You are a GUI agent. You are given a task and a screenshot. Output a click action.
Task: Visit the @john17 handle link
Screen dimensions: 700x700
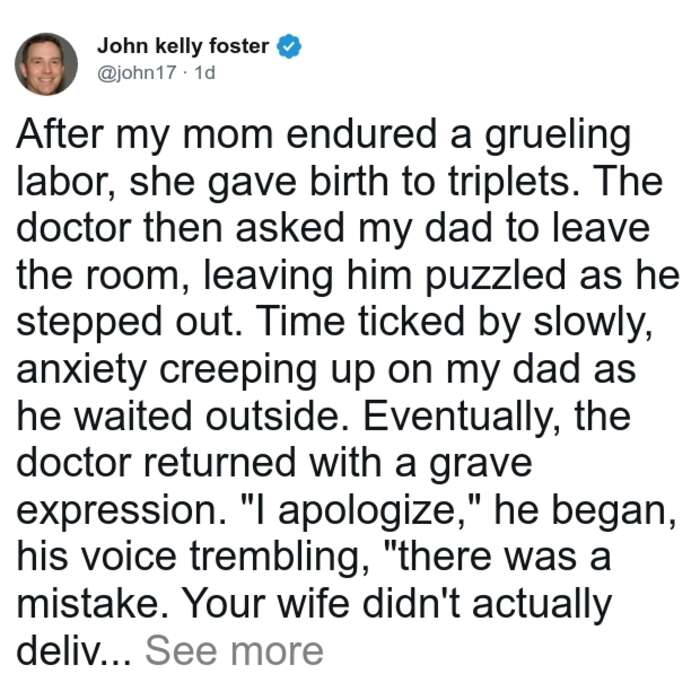137,72
